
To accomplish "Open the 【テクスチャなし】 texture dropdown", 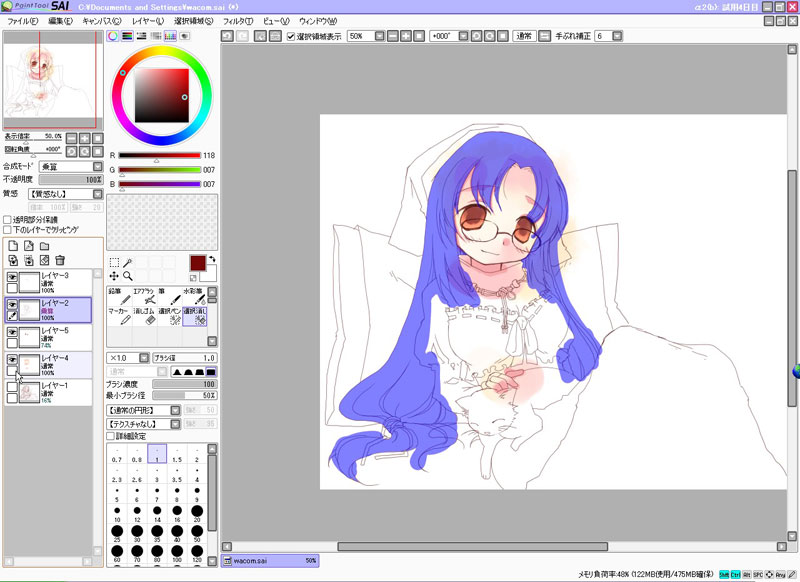I will coord(175,424).
